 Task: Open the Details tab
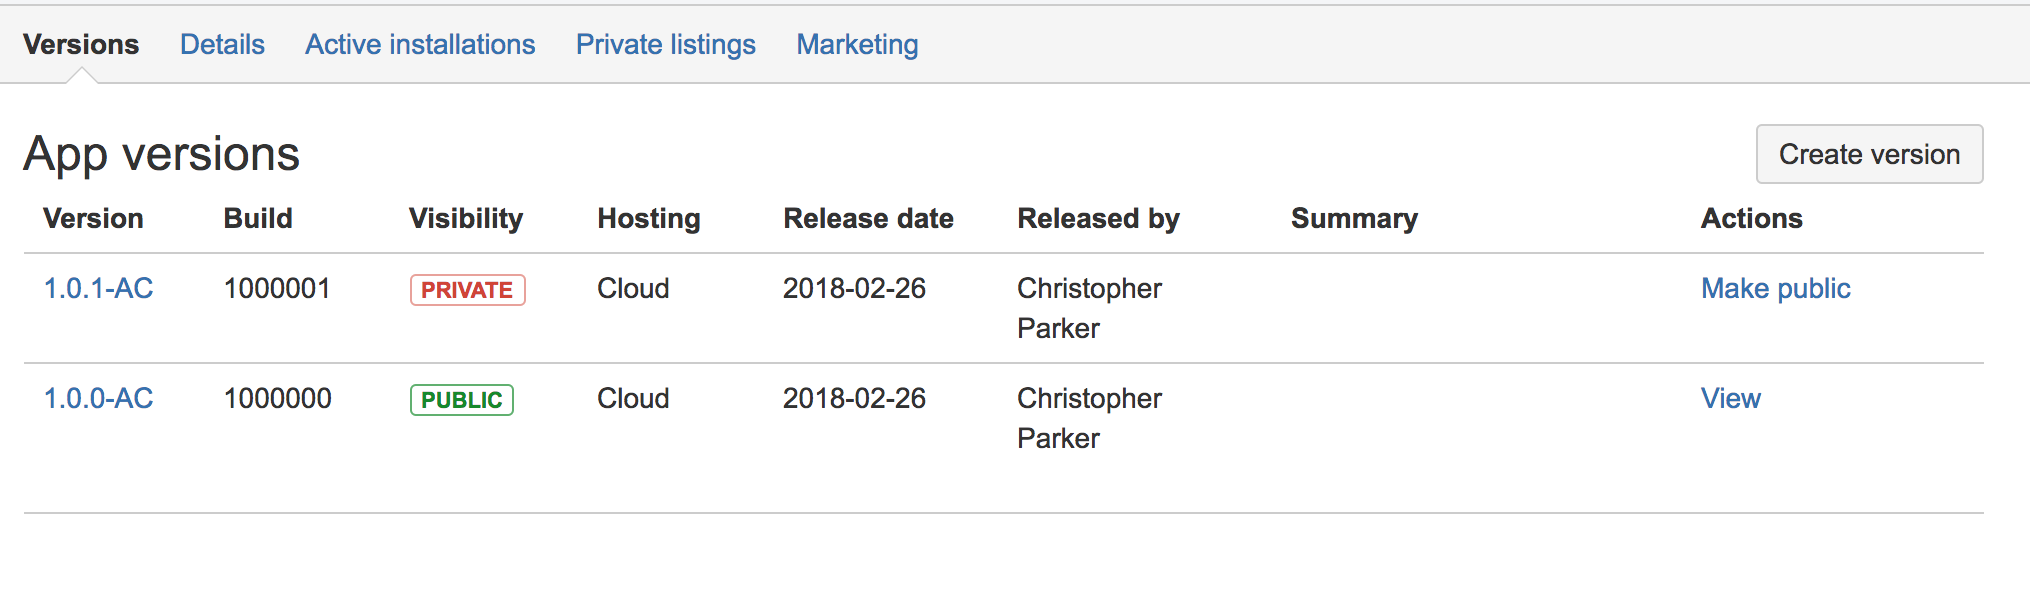[222, 45]
